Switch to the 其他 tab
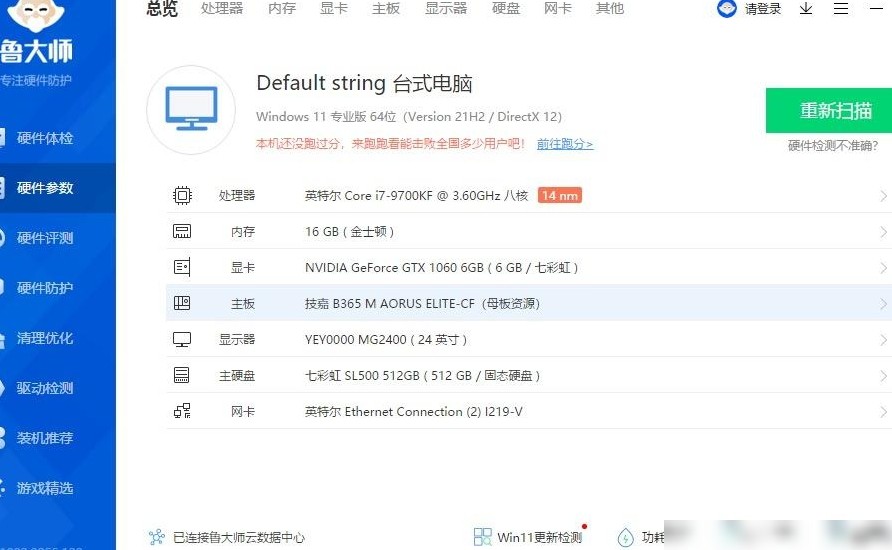The image size is (892, 550). 610,9
